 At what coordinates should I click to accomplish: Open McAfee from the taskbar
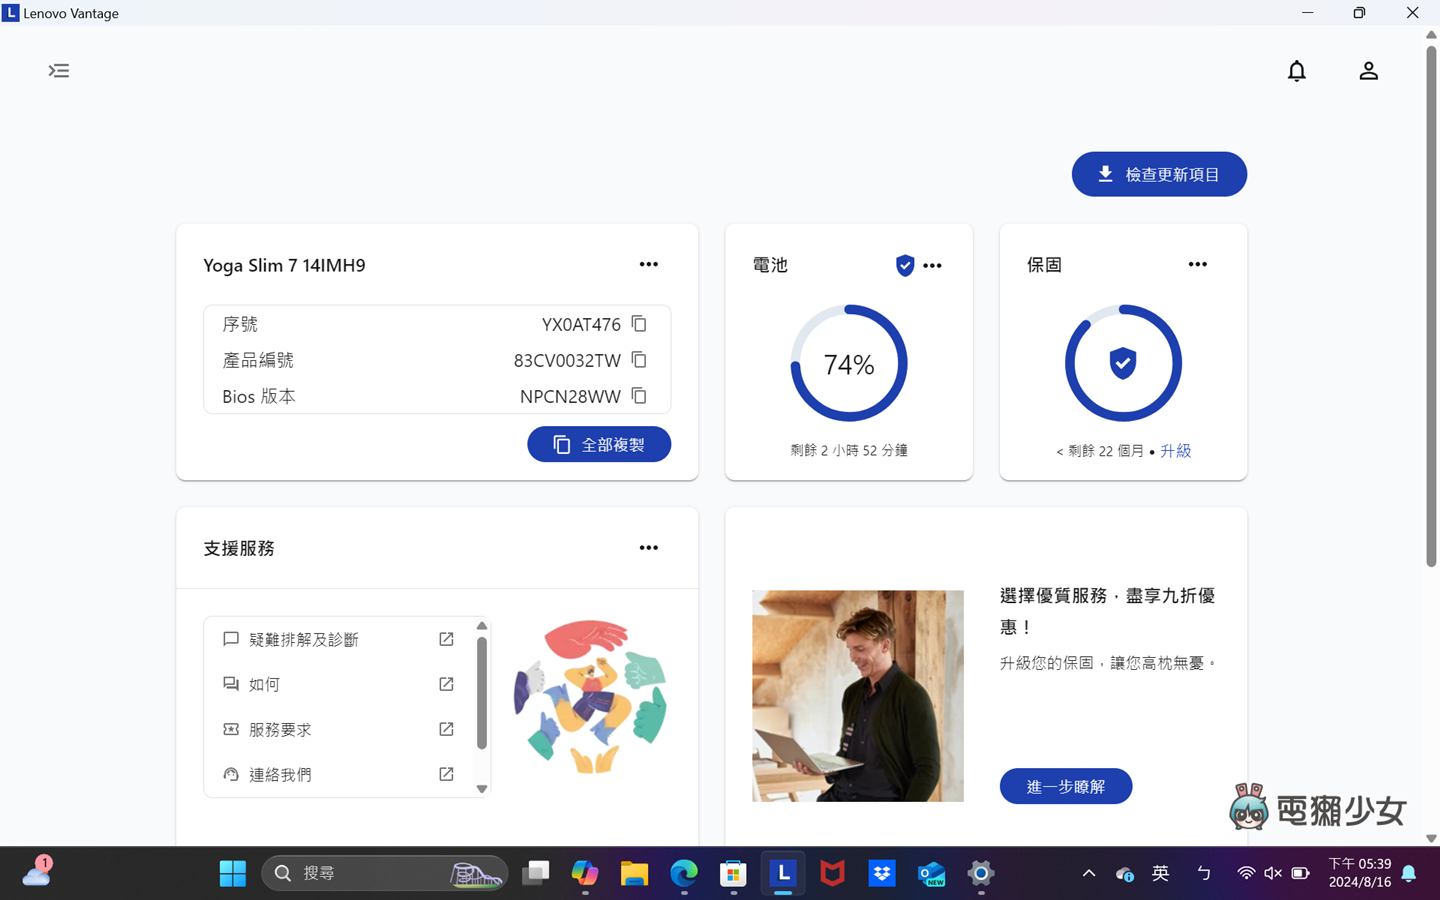point(832,873)
